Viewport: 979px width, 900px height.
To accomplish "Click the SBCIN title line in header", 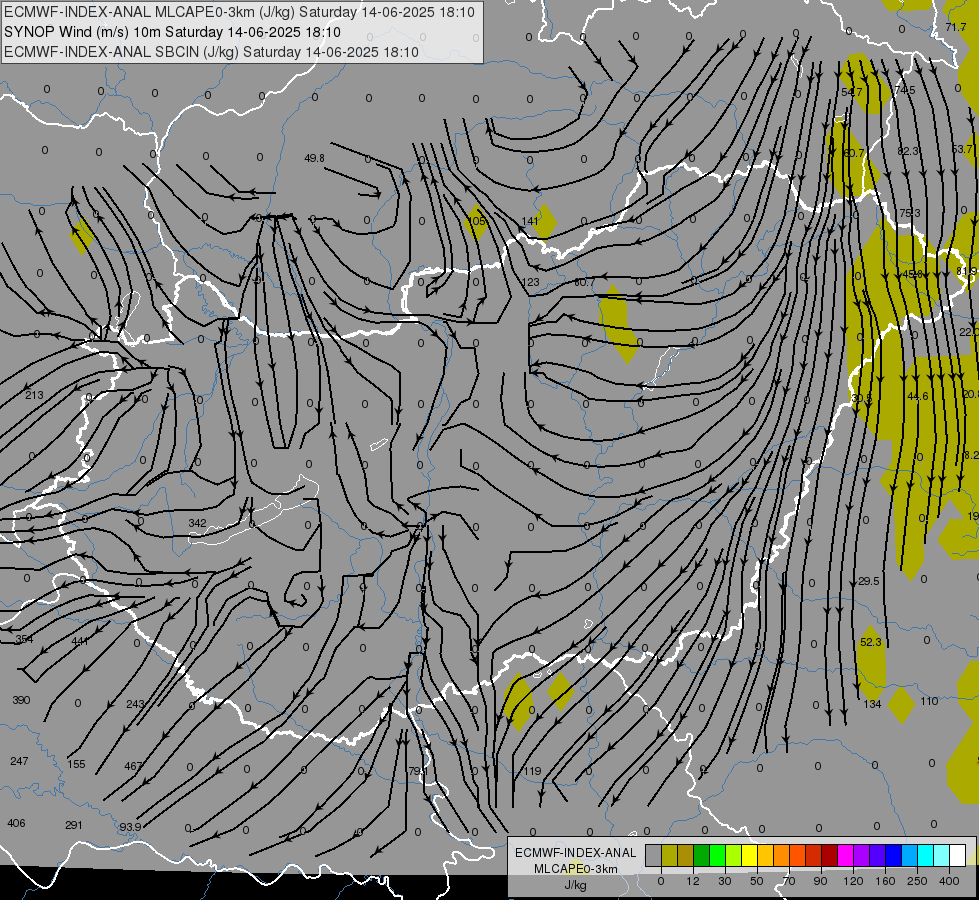I will tap(211, 52).
